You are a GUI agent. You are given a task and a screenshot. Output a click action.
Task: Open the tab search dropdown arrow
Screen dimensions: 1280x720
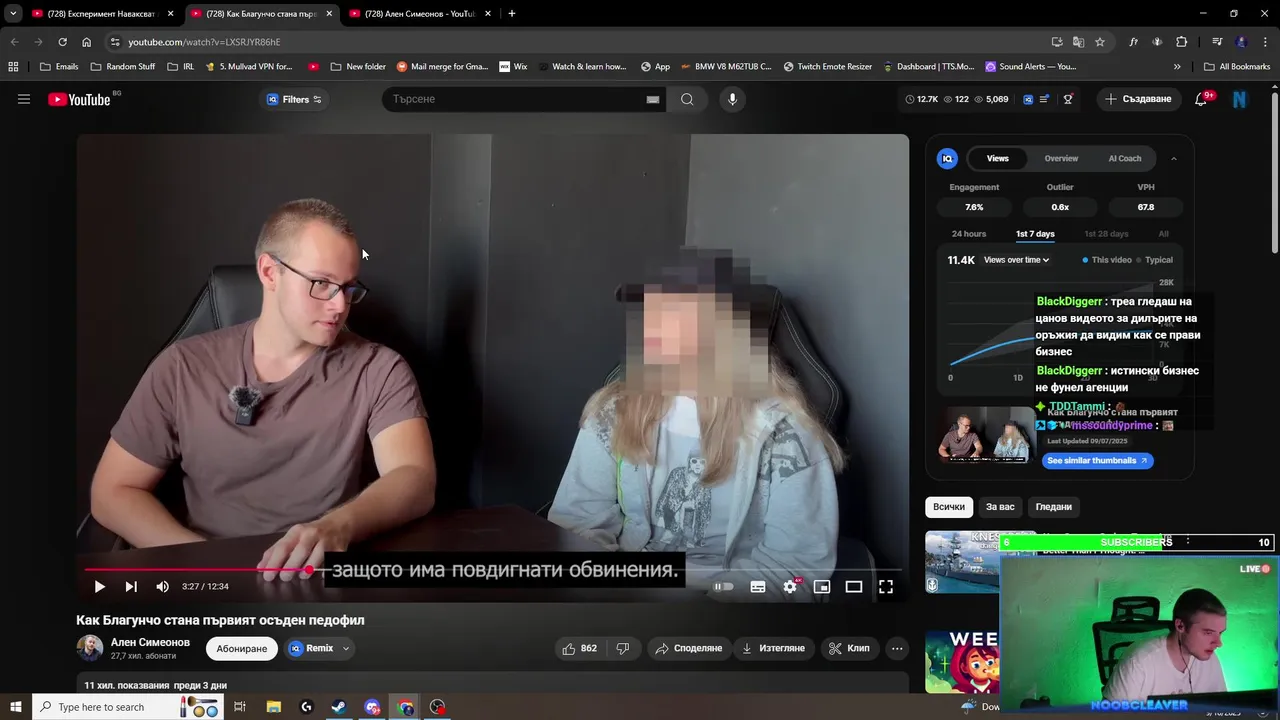[13, 14]
